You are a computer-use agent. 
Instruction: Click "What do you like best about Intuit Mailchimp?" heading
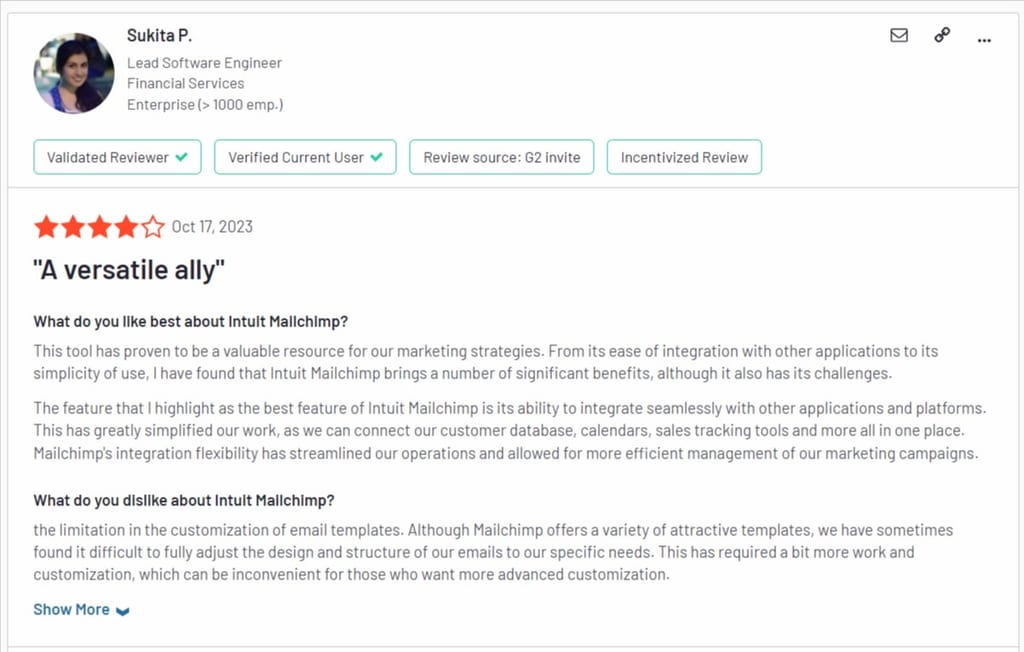coord(191,321)
